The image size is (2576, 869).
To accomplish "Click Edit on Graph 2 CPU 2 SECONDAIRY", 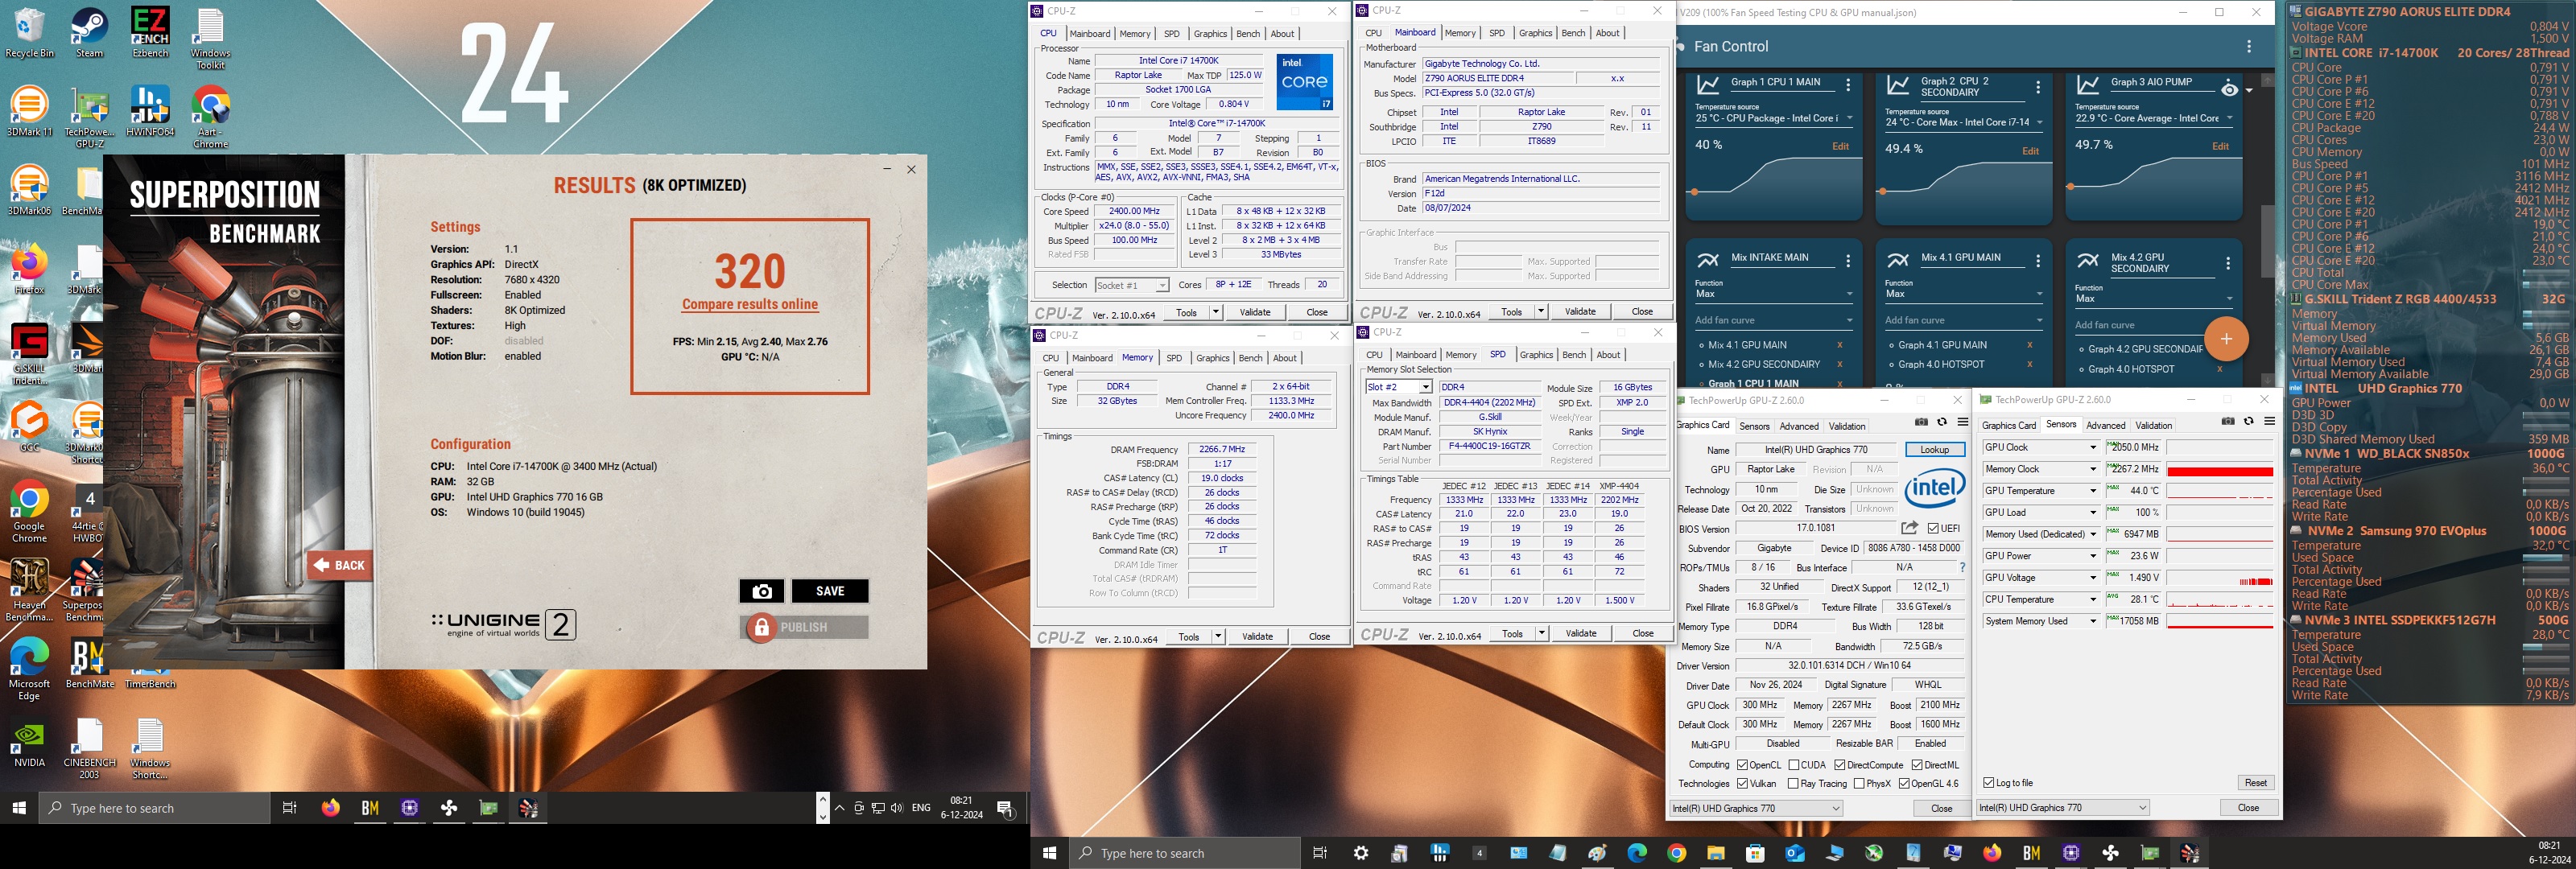I will (2030, 151).
